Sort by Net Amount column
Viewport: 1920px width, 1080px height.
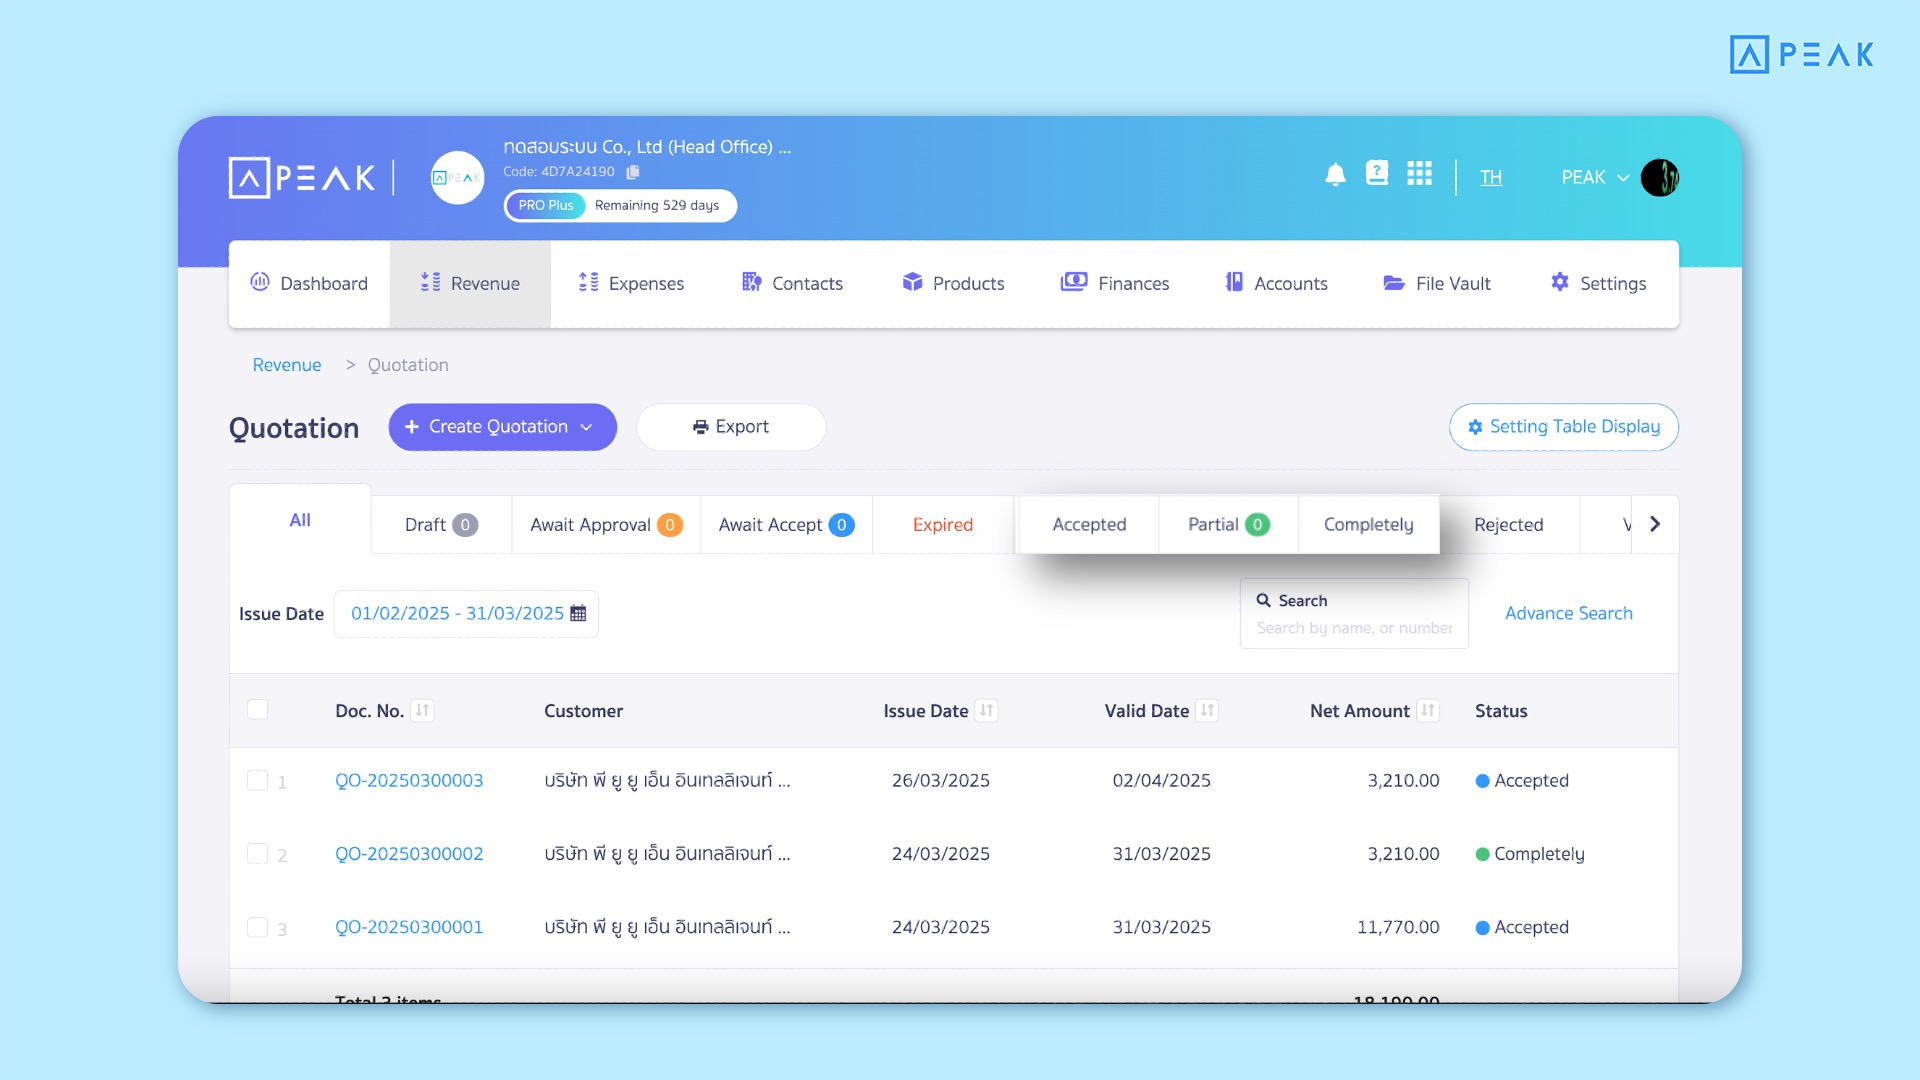point(1428,711)
